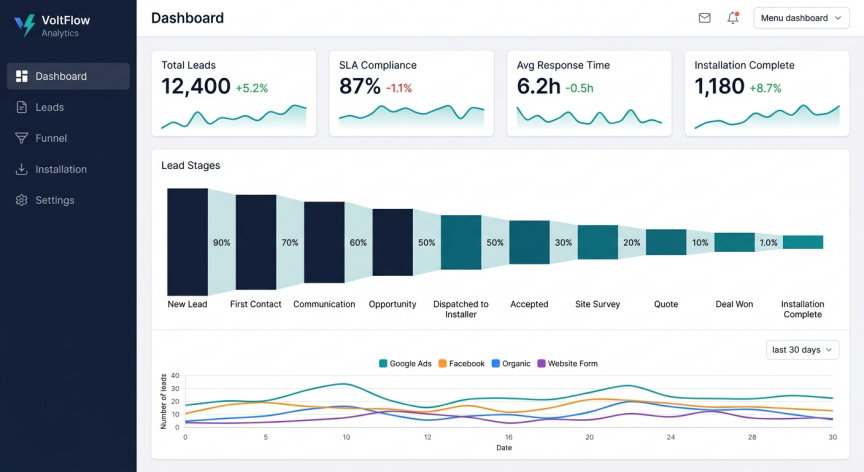The width and height of the screenshot is (864, 472).
Task: Click the '-1.1%' change indicator
Action: click(x=399, y=88)
